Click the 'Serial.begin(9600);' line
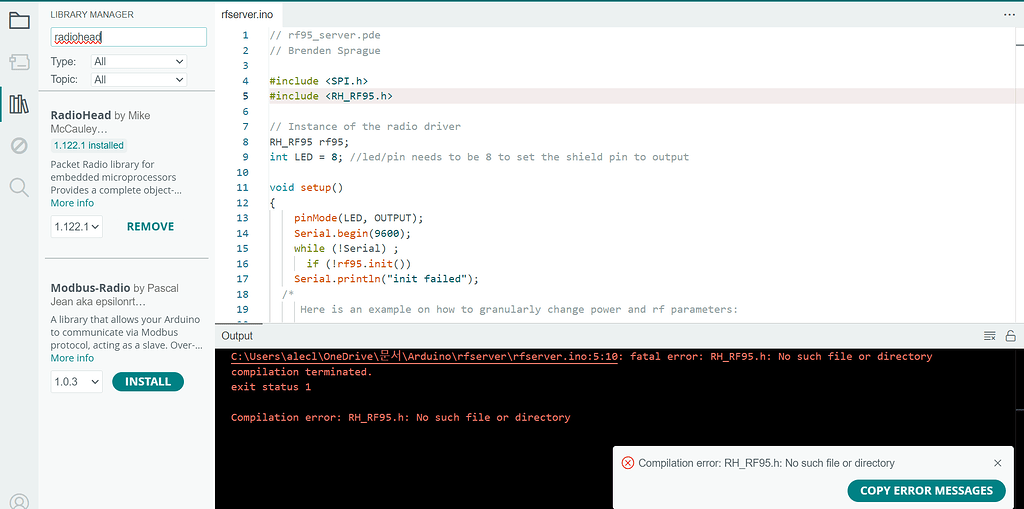The height and width of the screenshot is (509, 1024). 353,233
